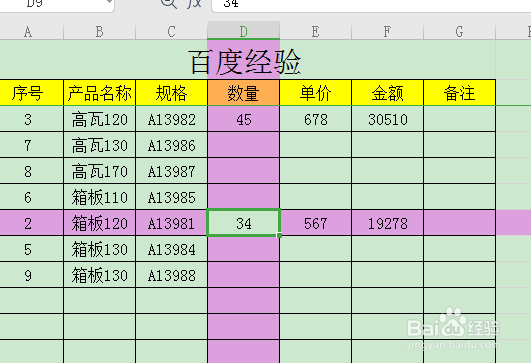Click the cell containing 高瓦120

tap(99, 119)
